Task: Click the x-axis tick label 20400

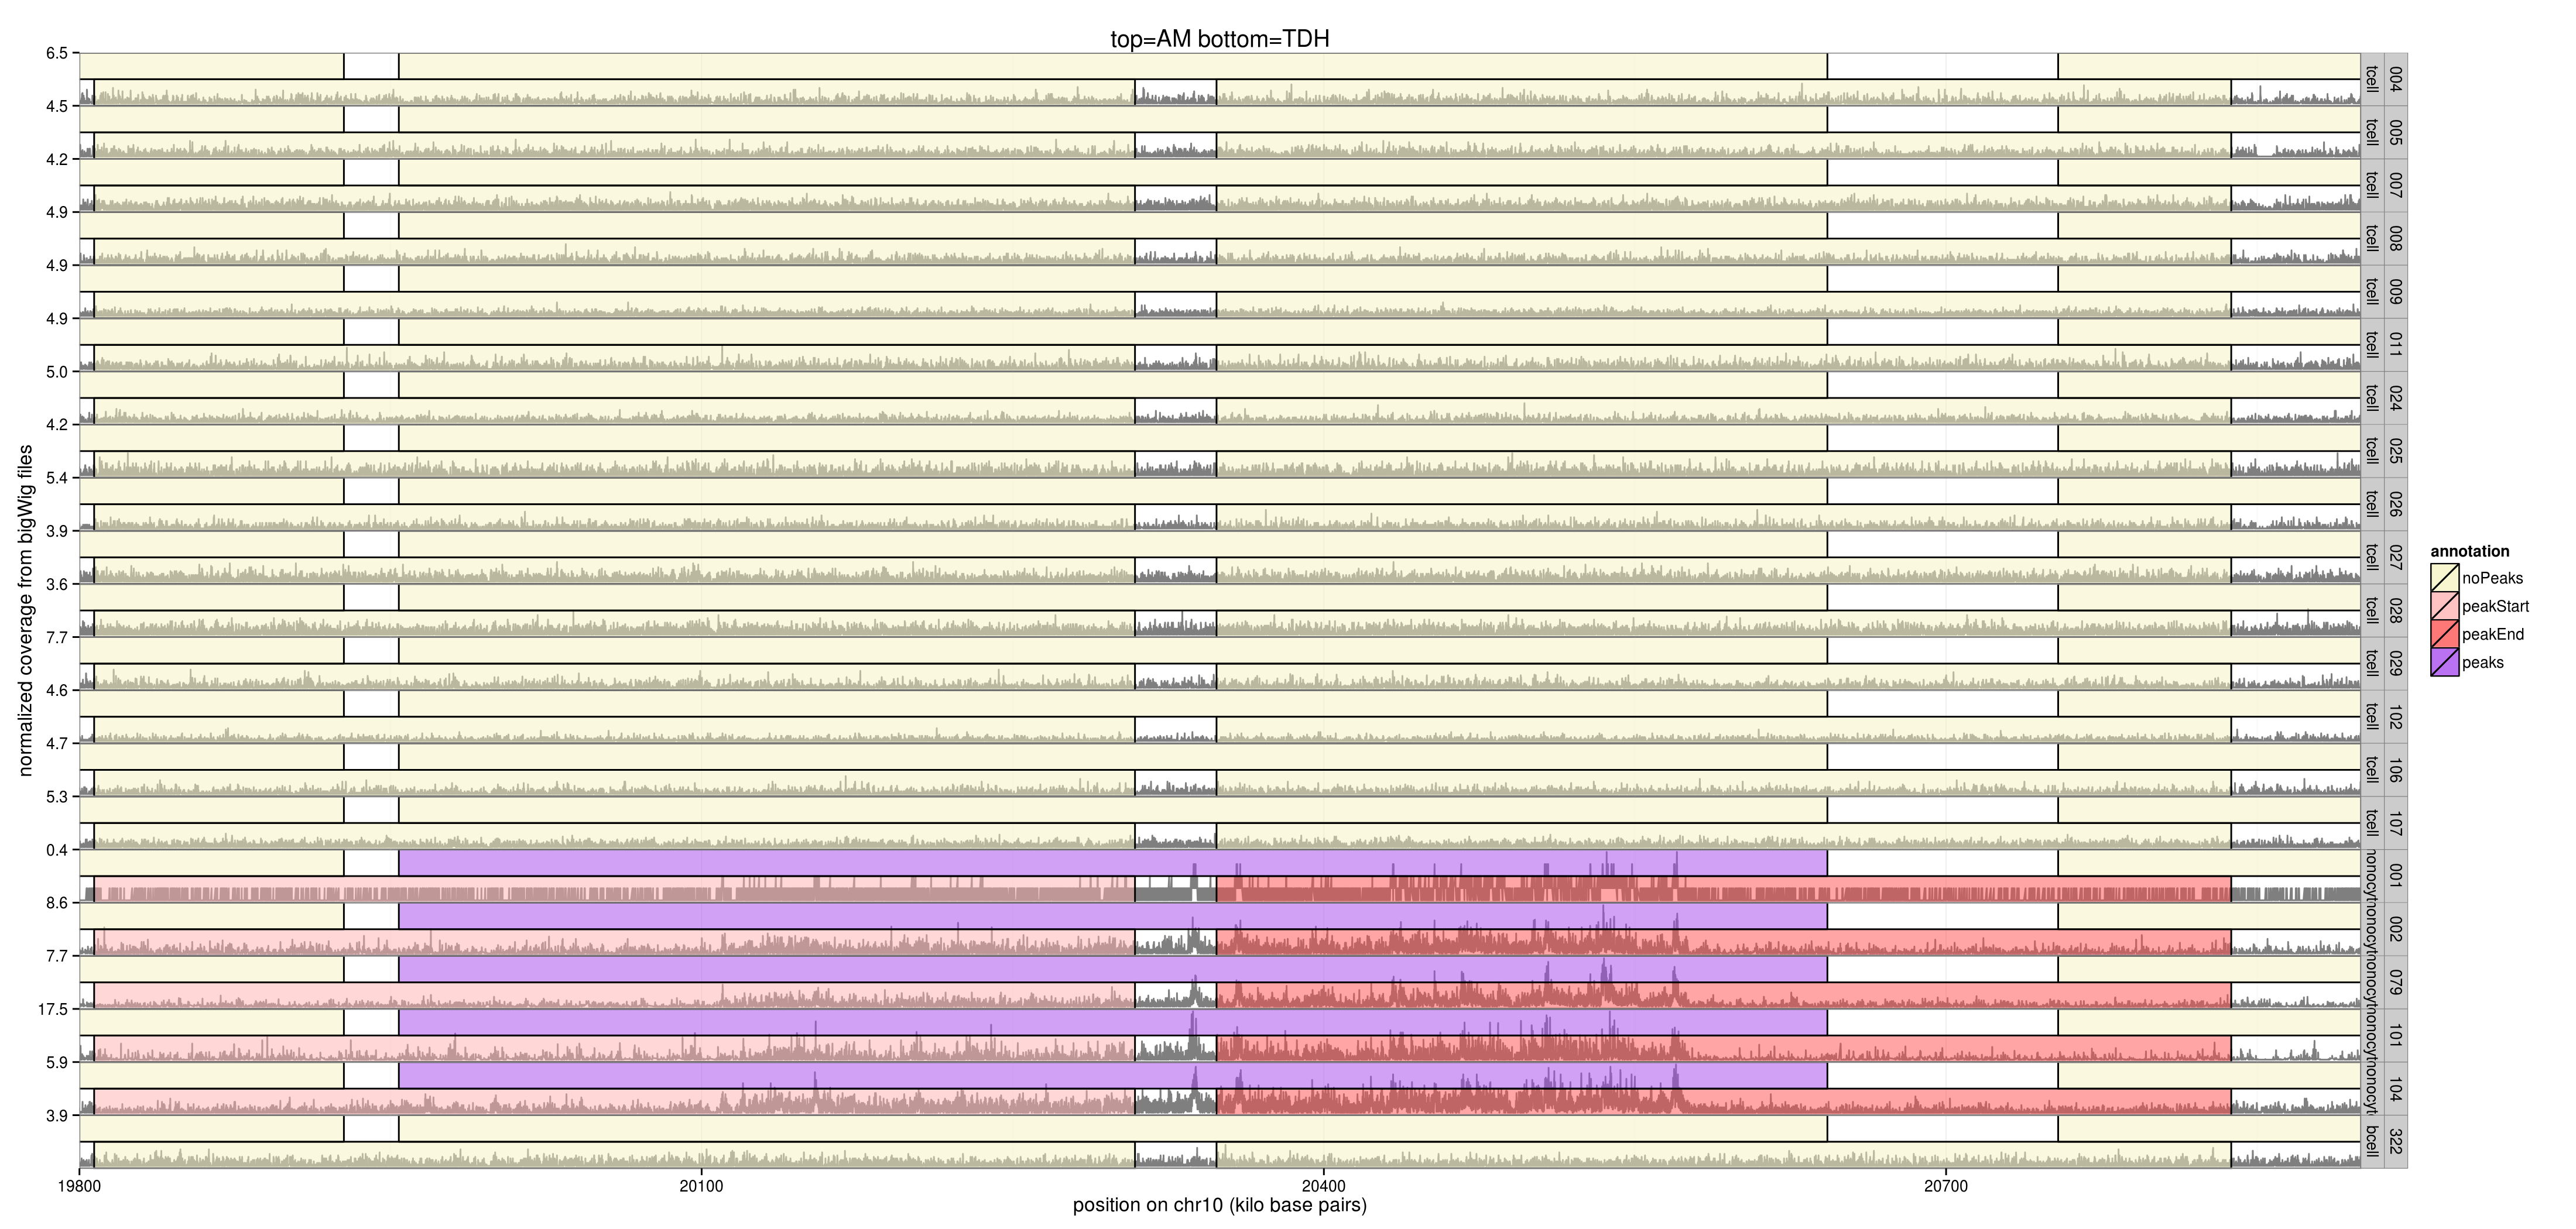Action: pyautogui.click(x=1323, y=1186)
